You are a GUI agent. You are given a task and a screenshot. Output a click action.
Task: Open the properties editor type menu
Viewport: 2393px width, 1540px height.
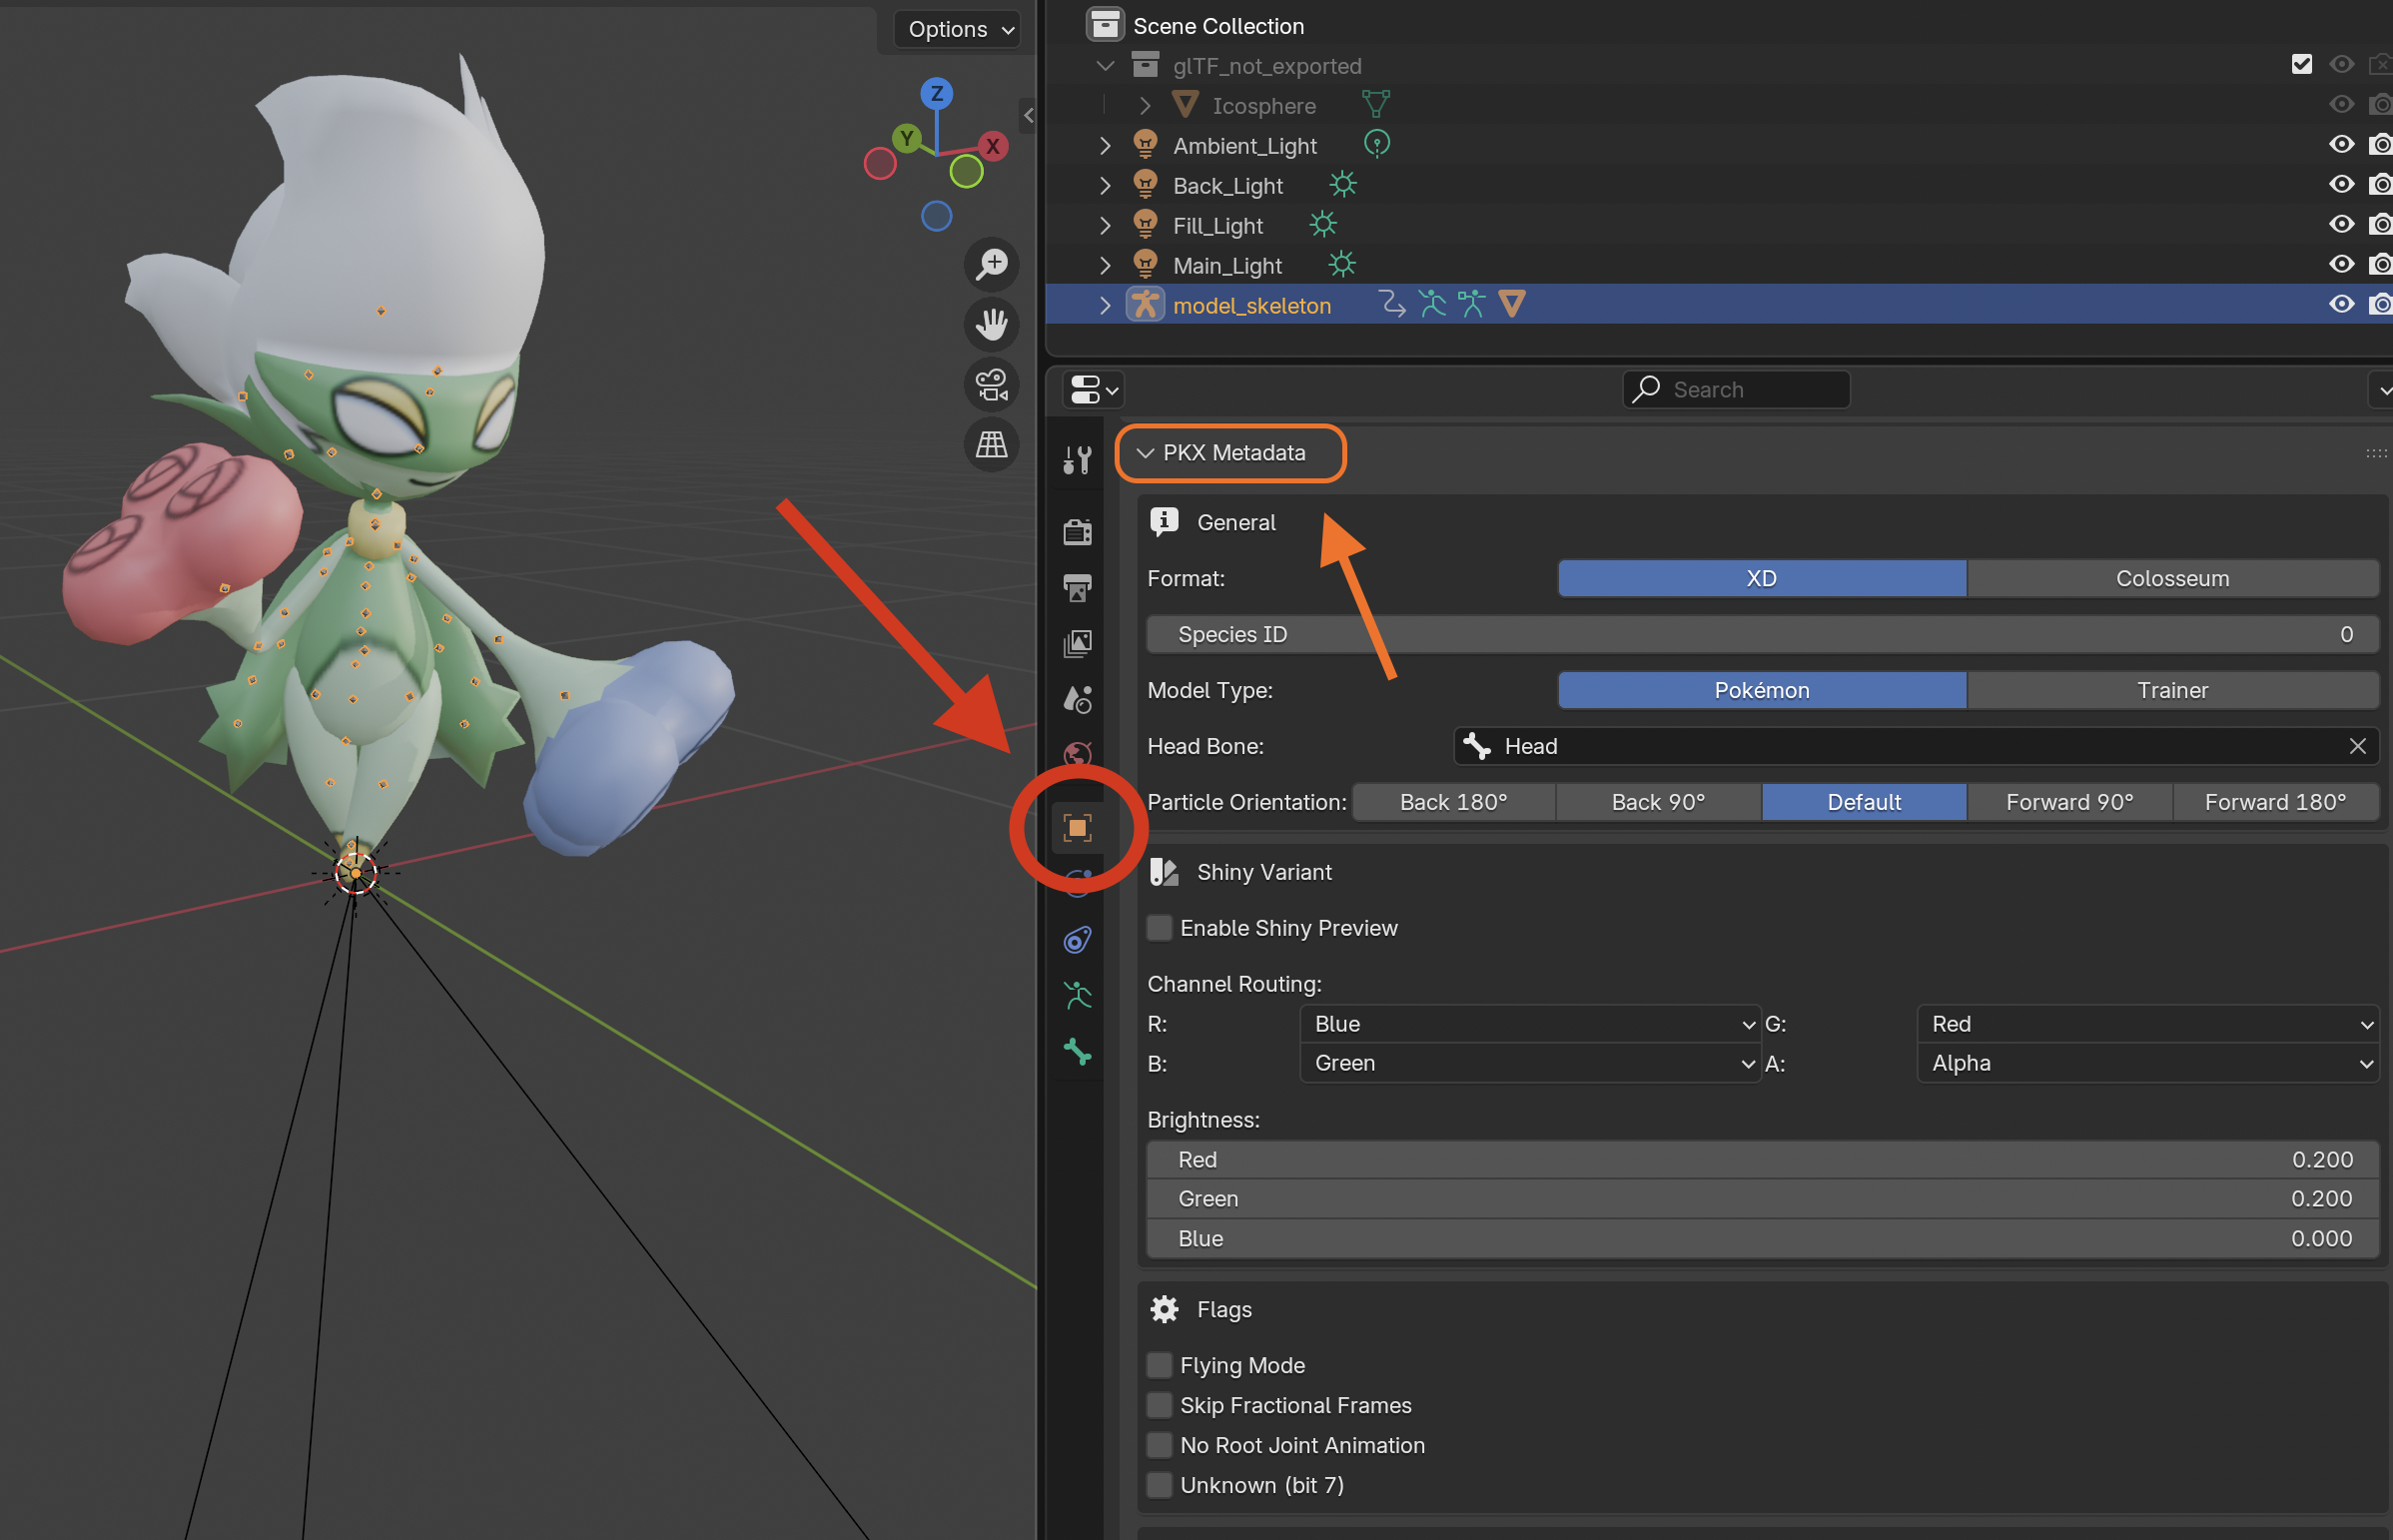click(x=1094, y=389)
